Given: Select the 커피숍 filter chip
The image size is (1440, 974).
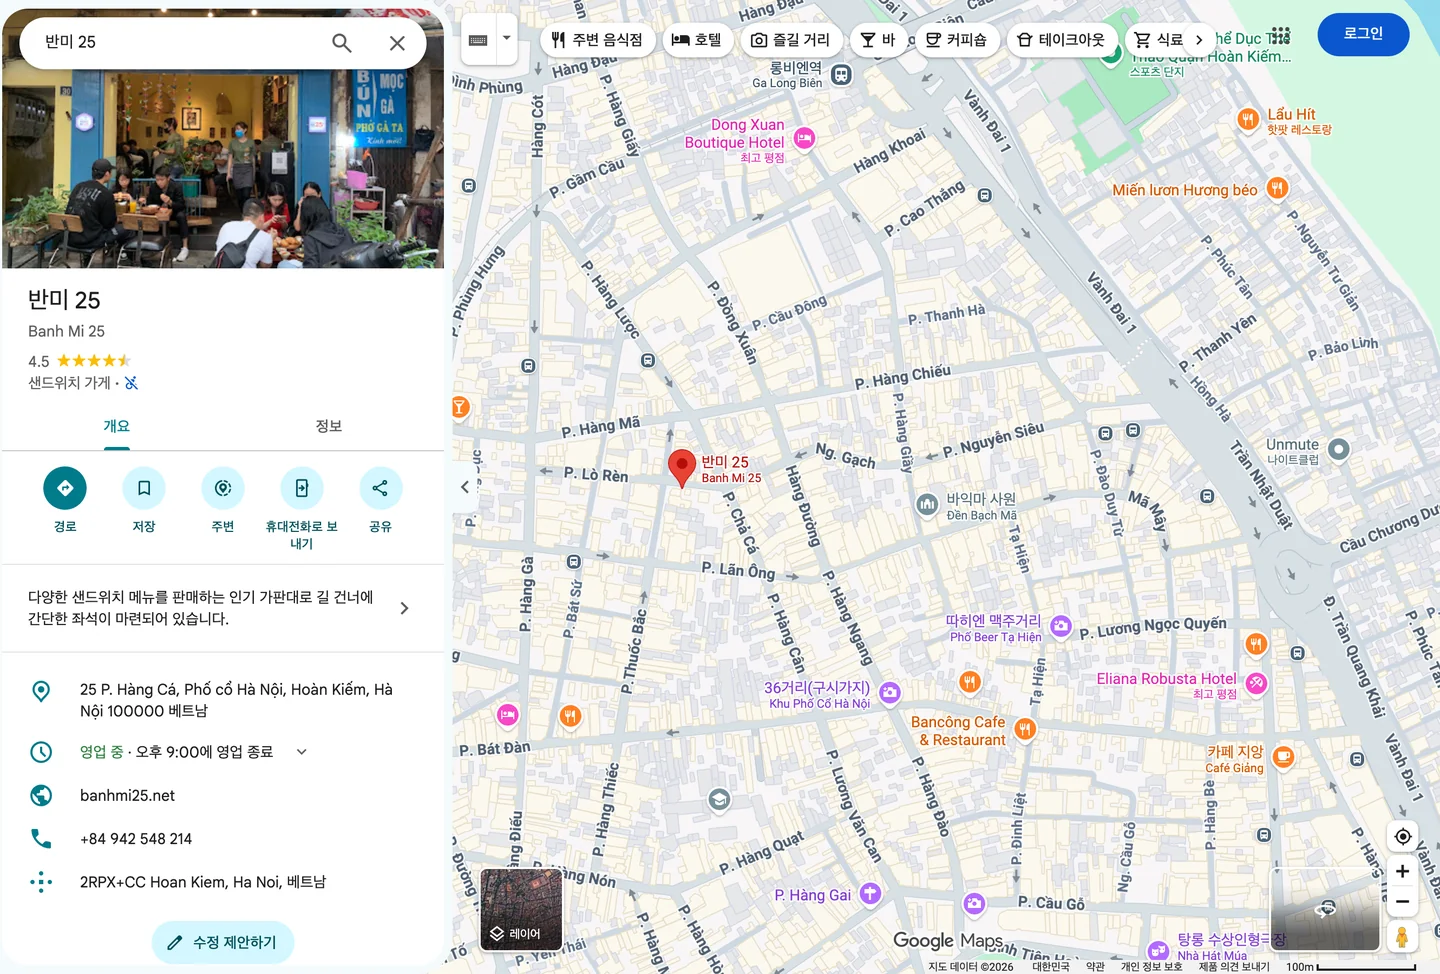Looking at the screenshot, I should pos(956,40).
